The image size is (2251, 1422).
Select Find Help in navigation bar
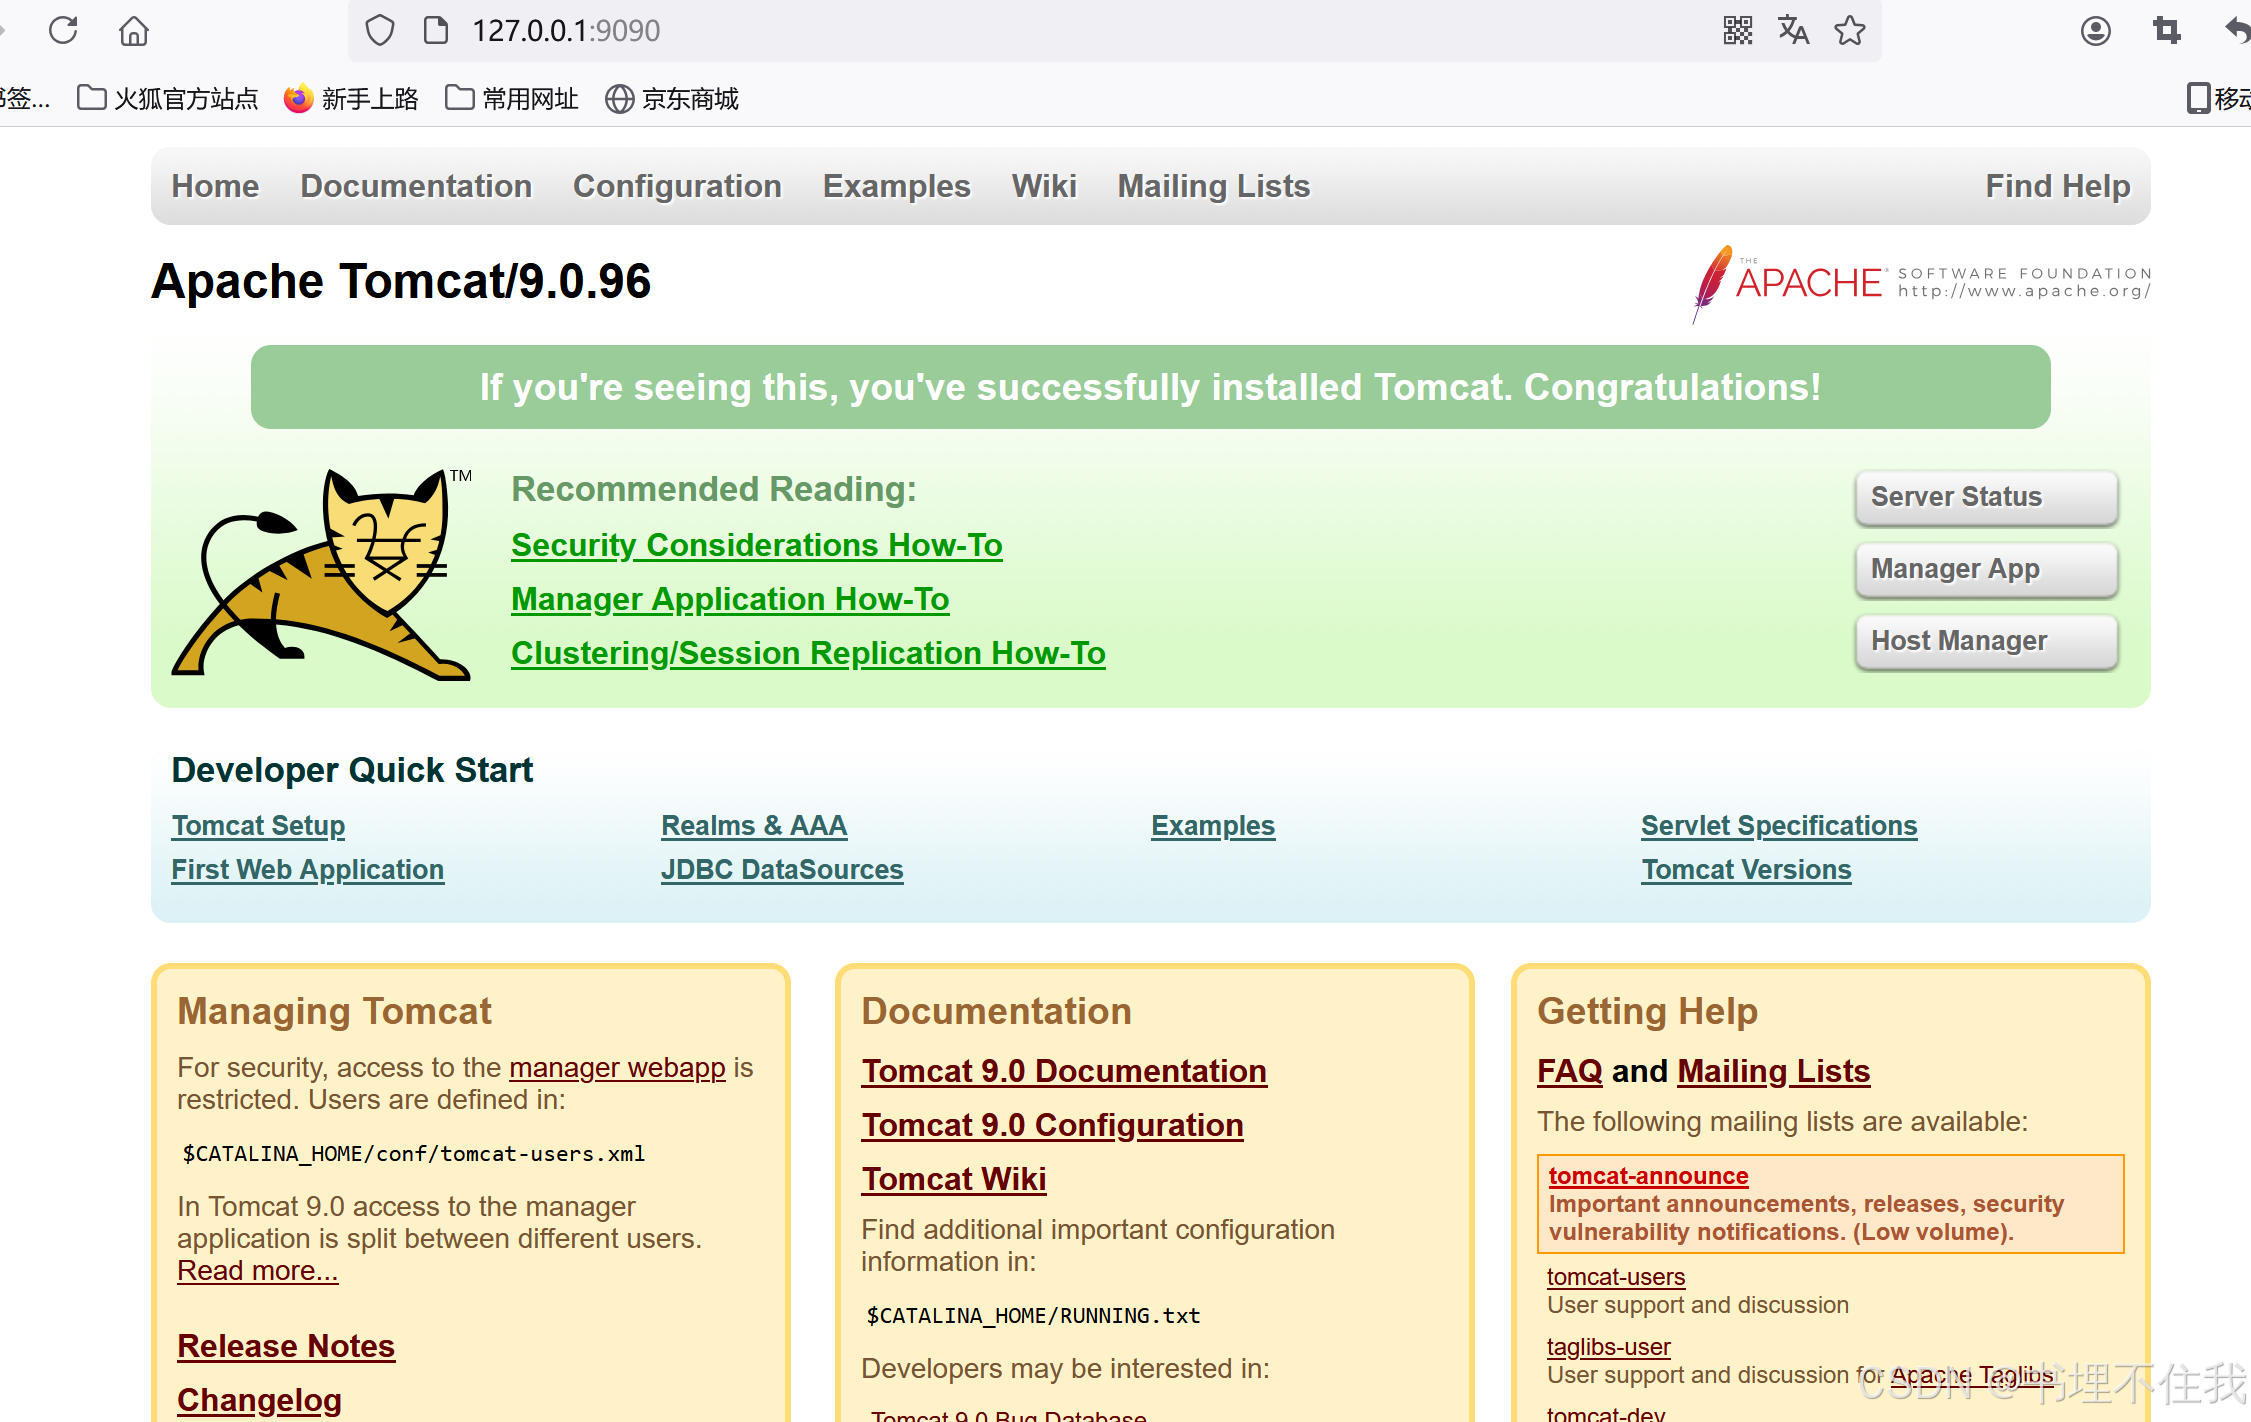[2057, 186]
